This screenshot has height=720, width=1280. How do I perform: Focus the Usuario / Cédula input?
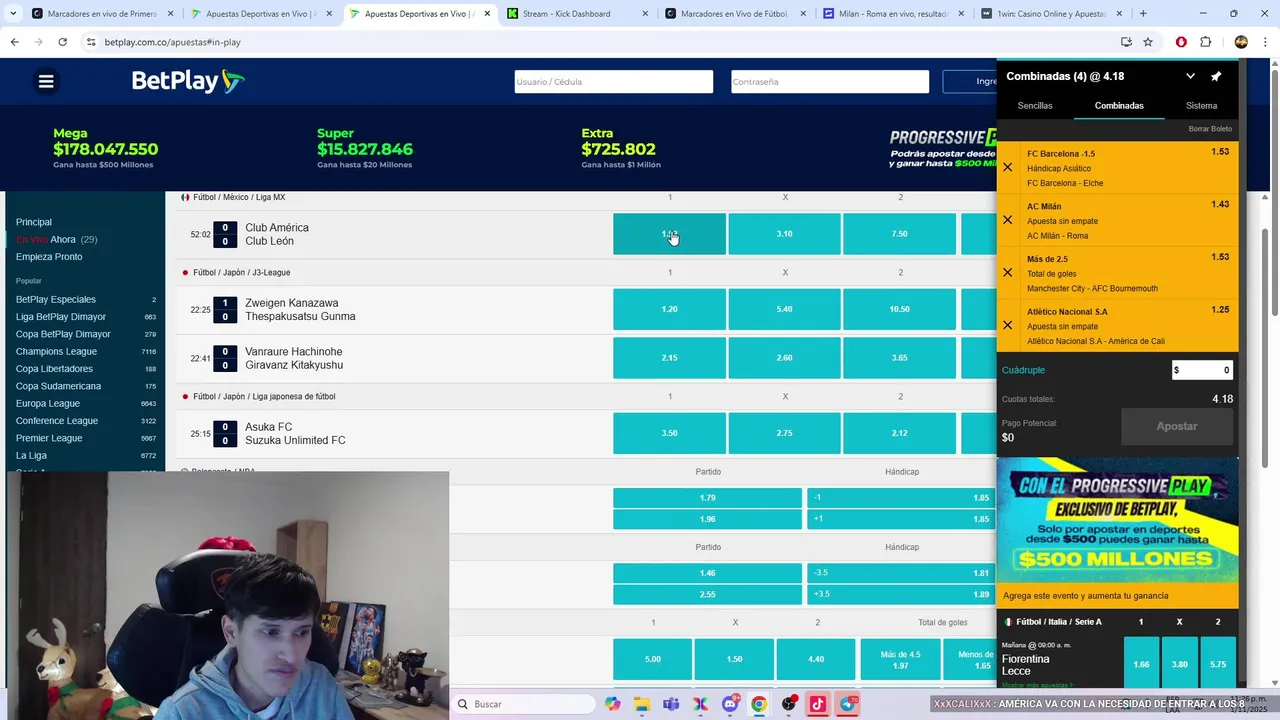(x=614, y=82)
